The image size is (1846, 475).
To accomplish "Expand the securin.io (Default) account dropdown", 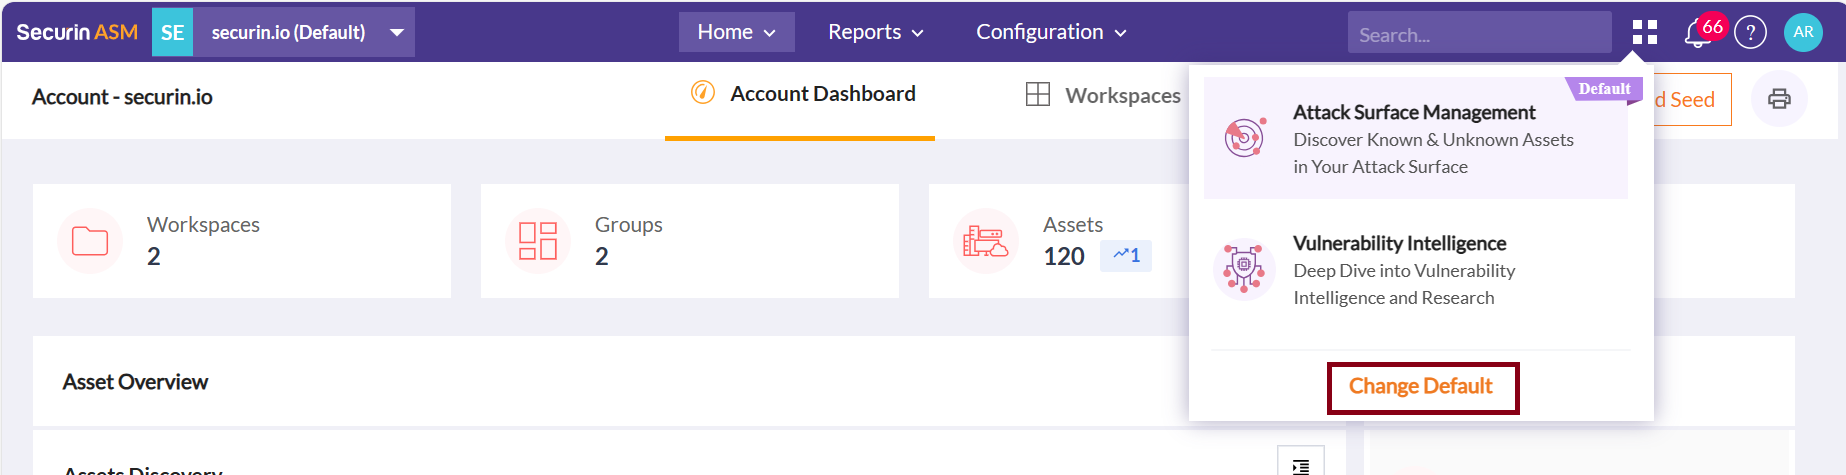I will coord(397,33).
